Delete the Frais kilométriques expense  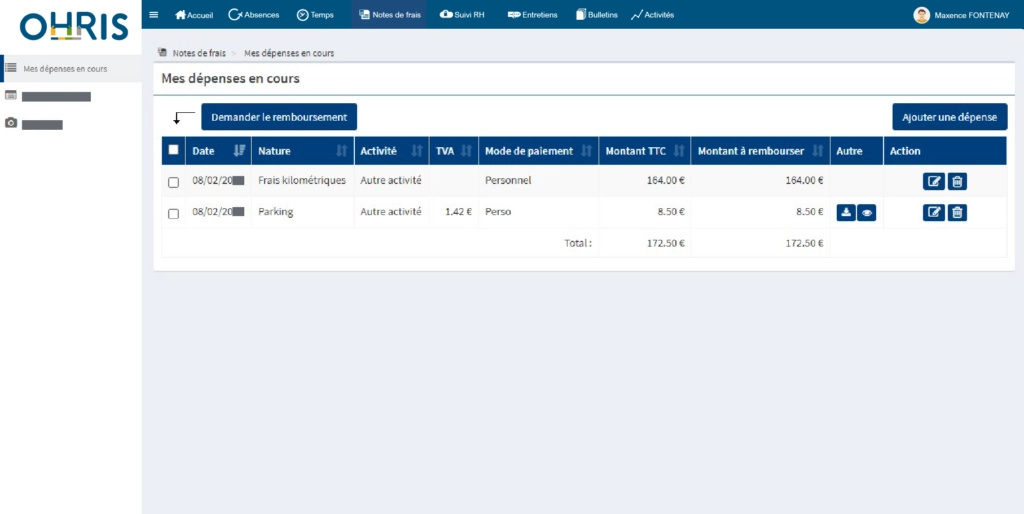coord(957,181)
